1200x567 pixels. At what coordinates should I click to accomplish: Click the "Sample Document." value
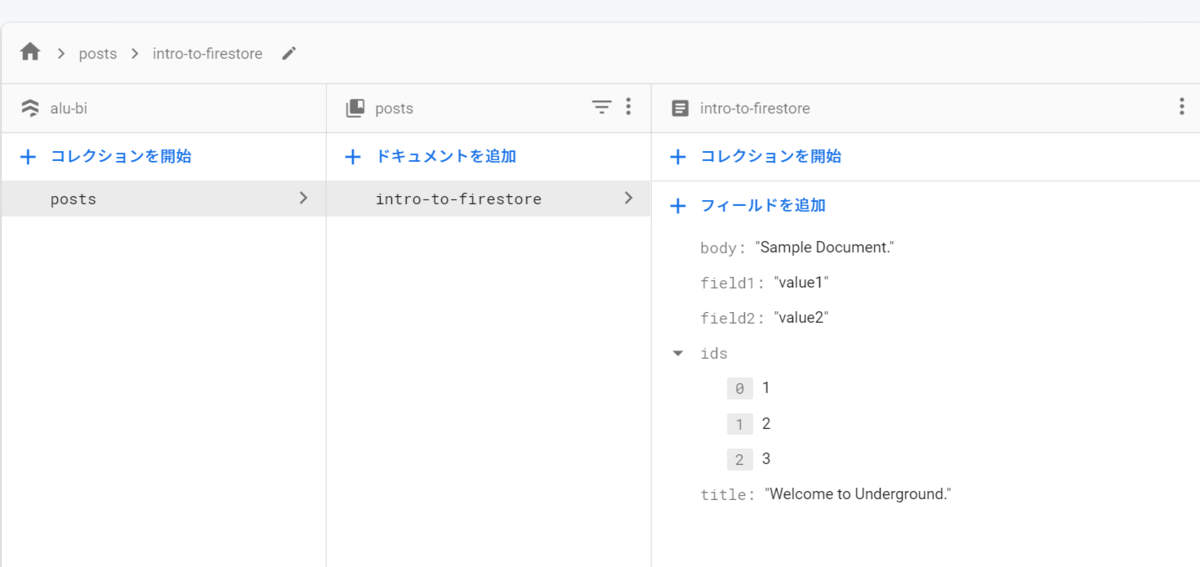pos(824,247)
